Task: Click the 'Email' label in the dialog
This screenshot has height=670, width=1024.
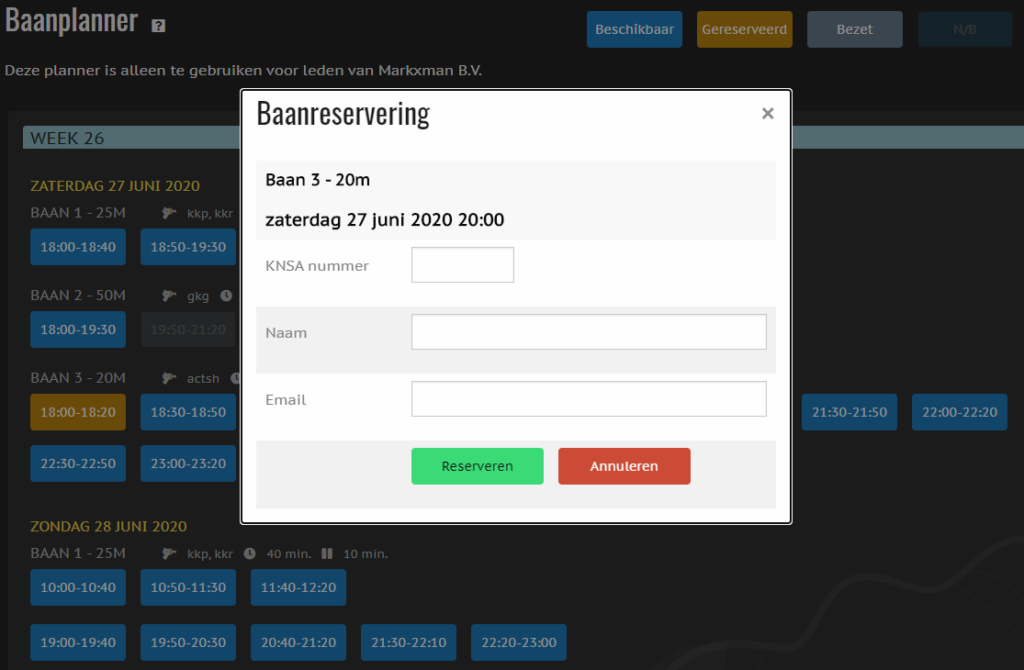Action: 285,400
